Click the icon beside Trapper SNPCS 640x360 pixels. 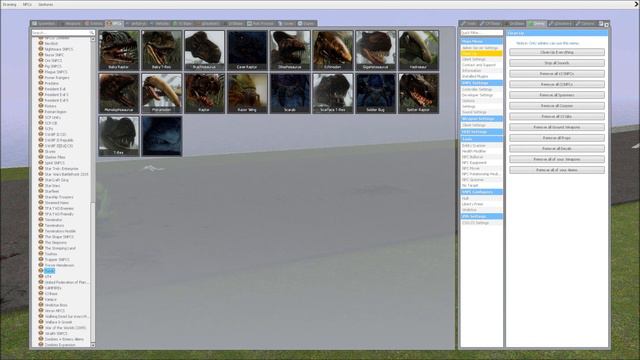41,259
